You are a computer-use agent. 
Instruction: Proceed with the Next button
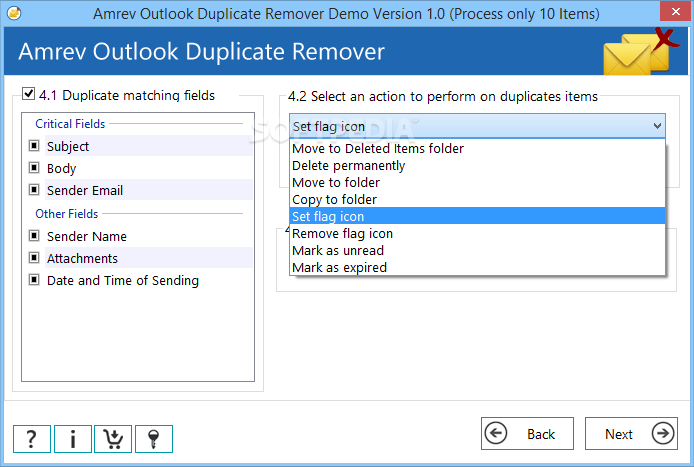(x=631, y=433)
